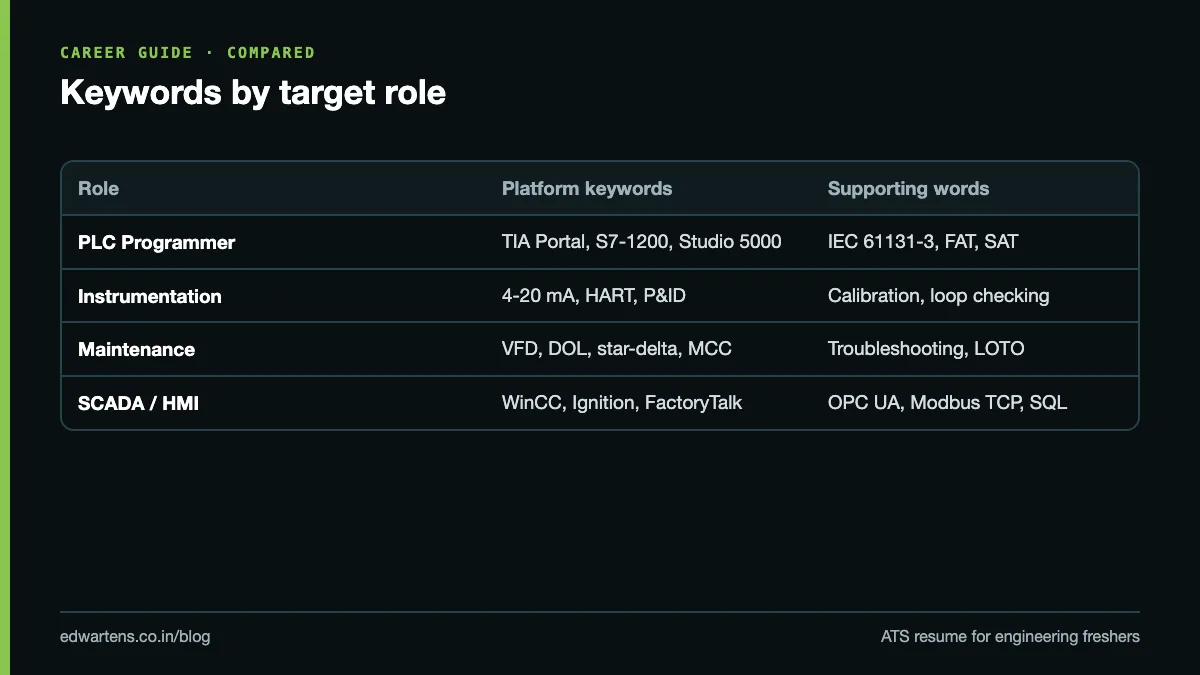Screen dimensions: 1200x675
Task: Click the 'Calibration, loop checking' cell
Action: [x=939, y=296]
